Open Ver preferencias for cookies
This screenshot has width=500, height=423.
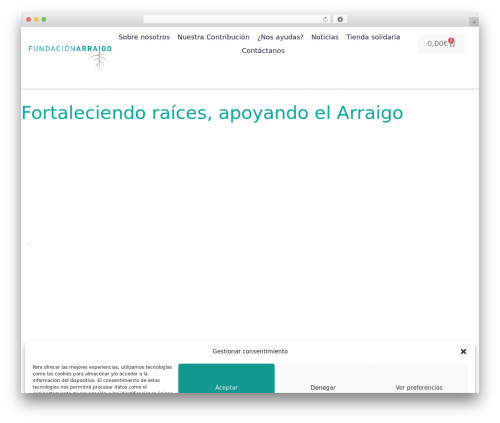419,378
